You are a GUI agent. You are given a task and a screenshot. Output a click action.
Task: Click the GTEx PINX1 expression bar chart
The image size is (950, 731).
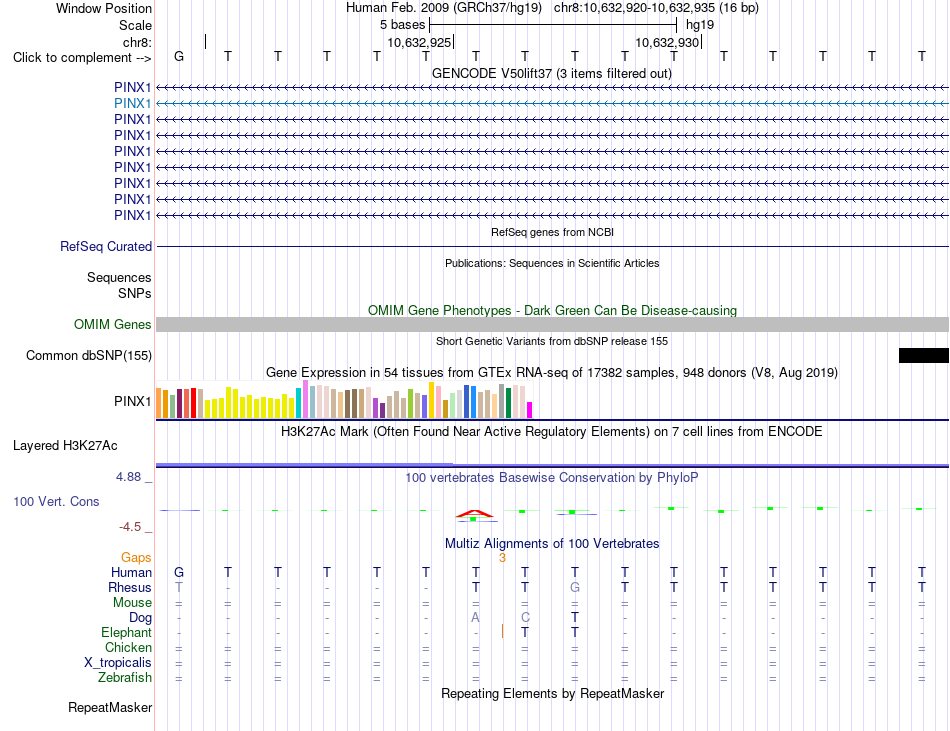[344, 400]
